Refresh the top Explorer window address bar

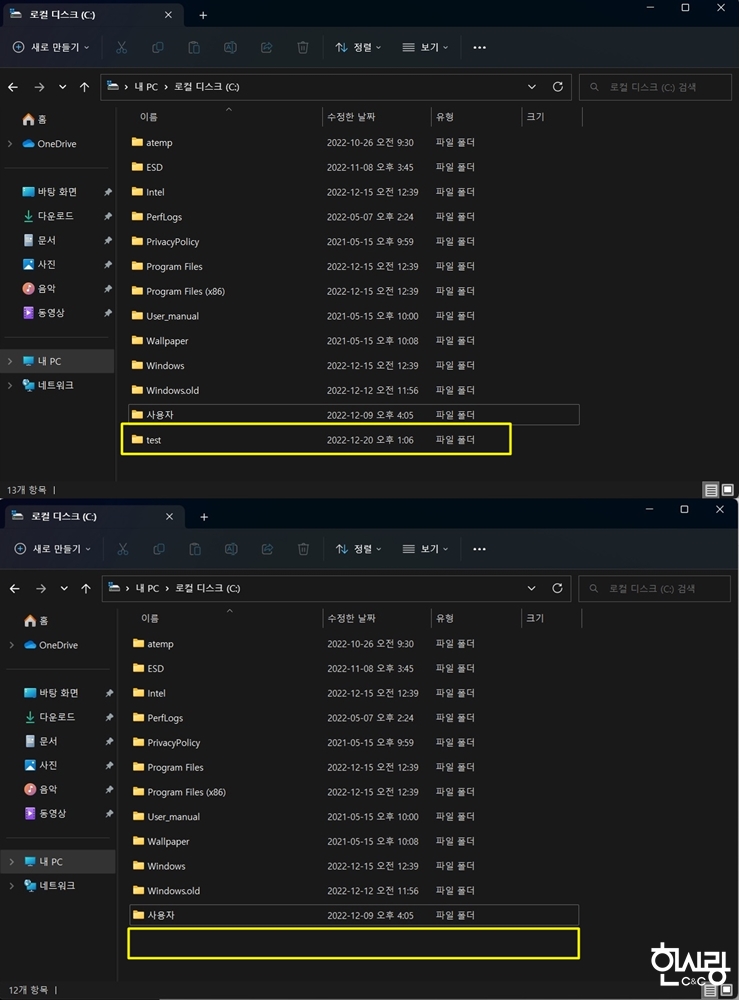558,87
